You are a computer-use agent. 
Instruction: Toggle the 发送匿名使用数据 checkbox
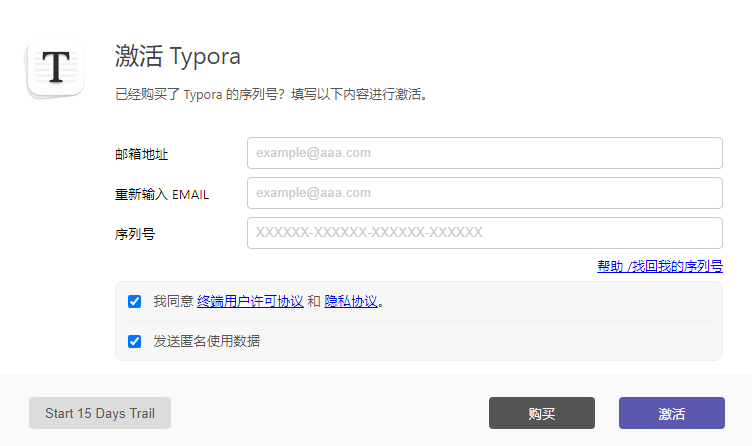coord(134,341)
